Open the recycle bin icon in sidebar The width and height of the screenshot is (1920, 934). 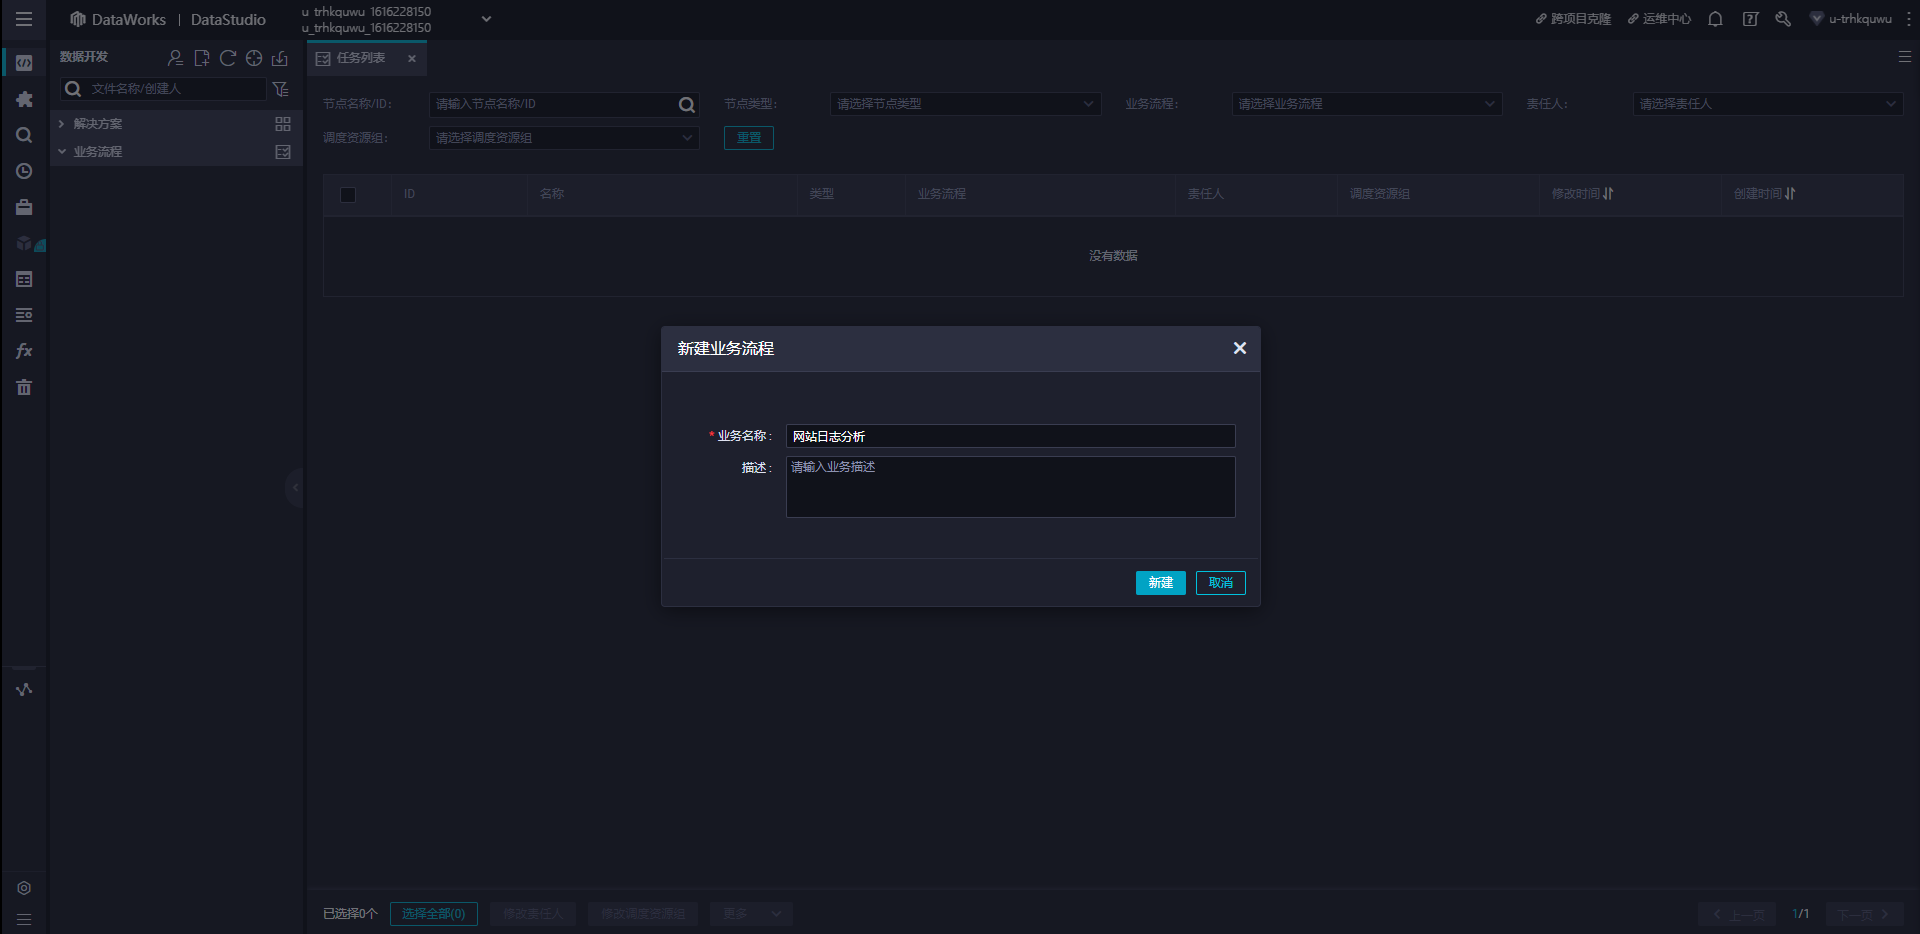(x=24, y=387)
